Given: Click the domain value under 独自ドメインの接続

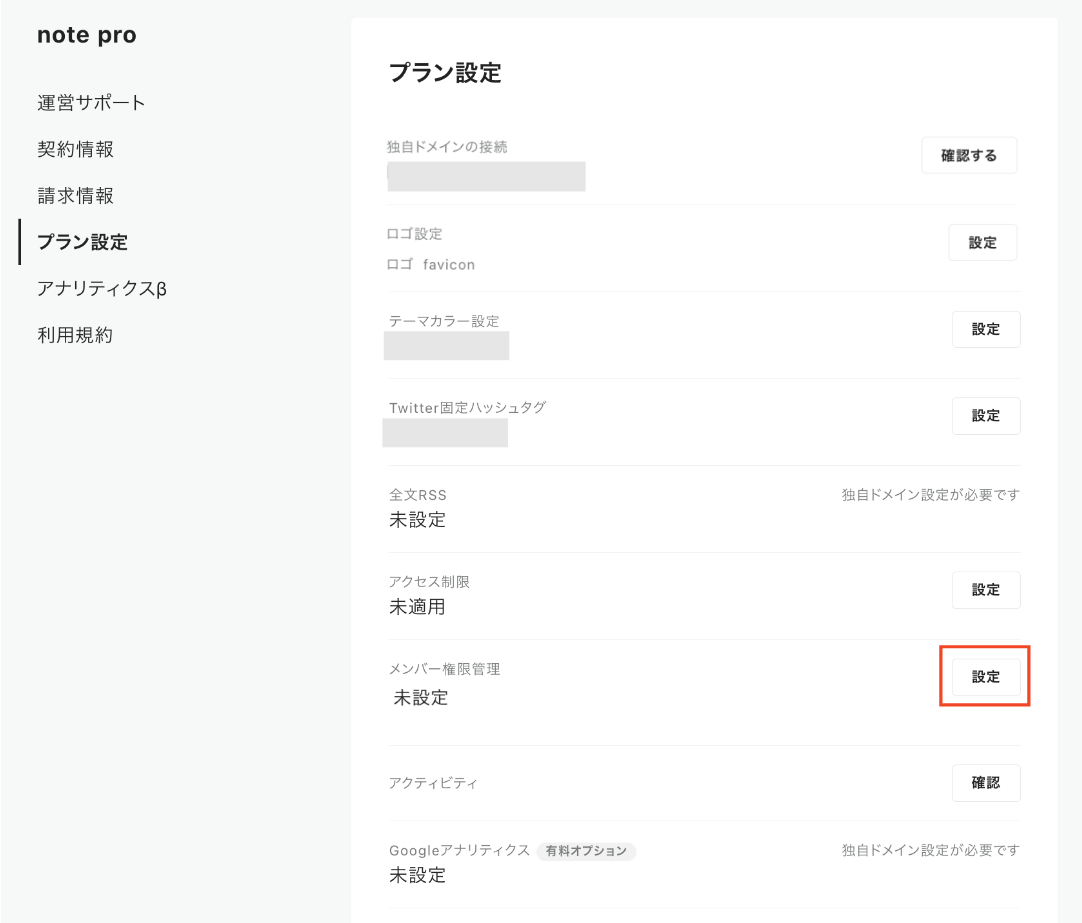Looking at the screenshot, I should pyautogui.click(x=487, y=175).
